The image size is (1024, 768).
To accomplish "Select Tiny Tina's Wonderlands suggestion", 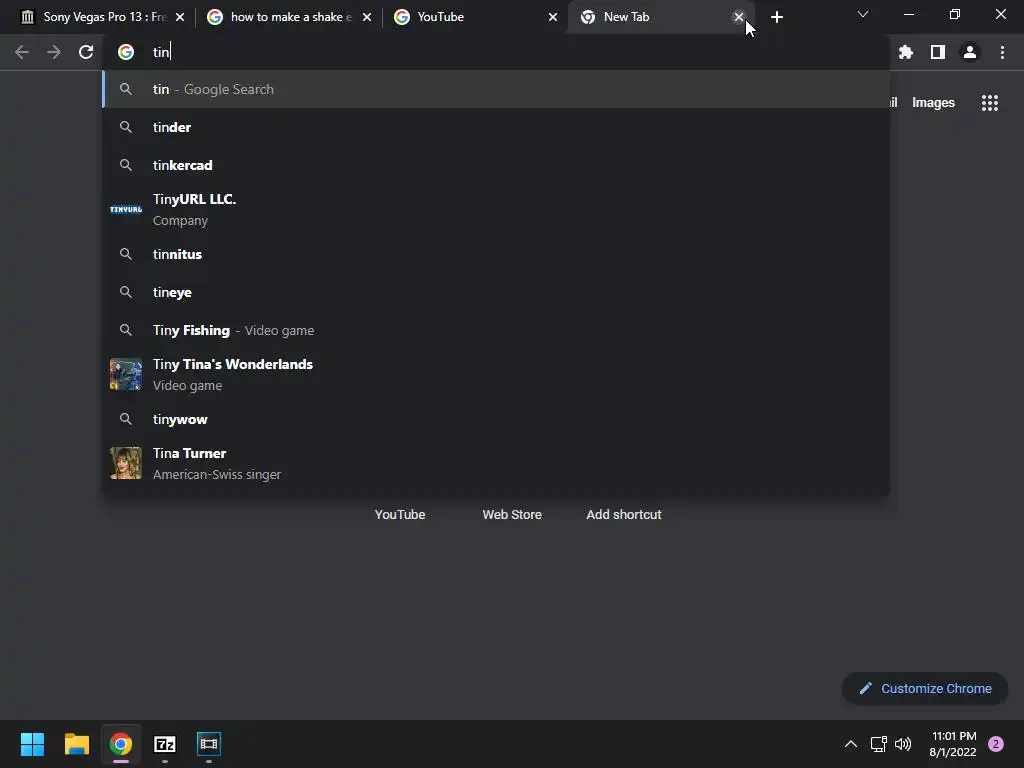I will 496,374.
